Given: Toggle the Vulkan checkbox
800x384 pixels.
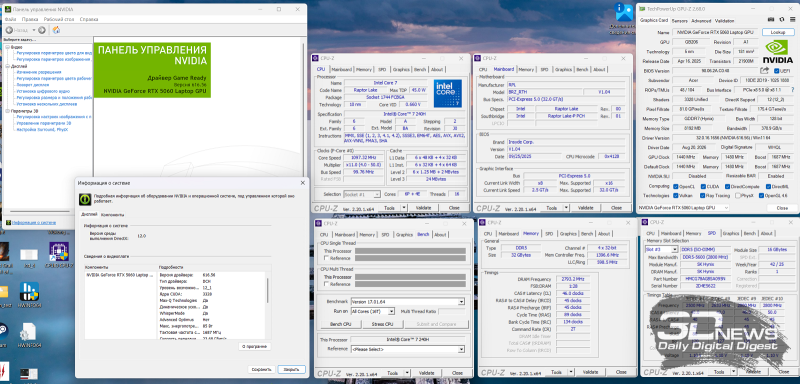Looking at the screenshot, I should point(676,195).
